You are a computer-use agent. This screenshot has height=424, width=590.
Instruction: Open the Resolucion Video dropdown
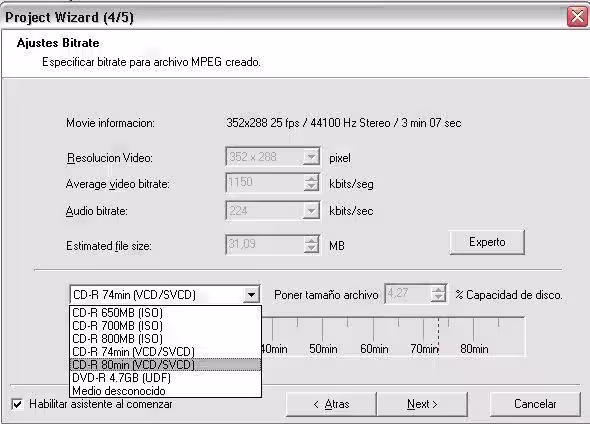coord(311,157)
